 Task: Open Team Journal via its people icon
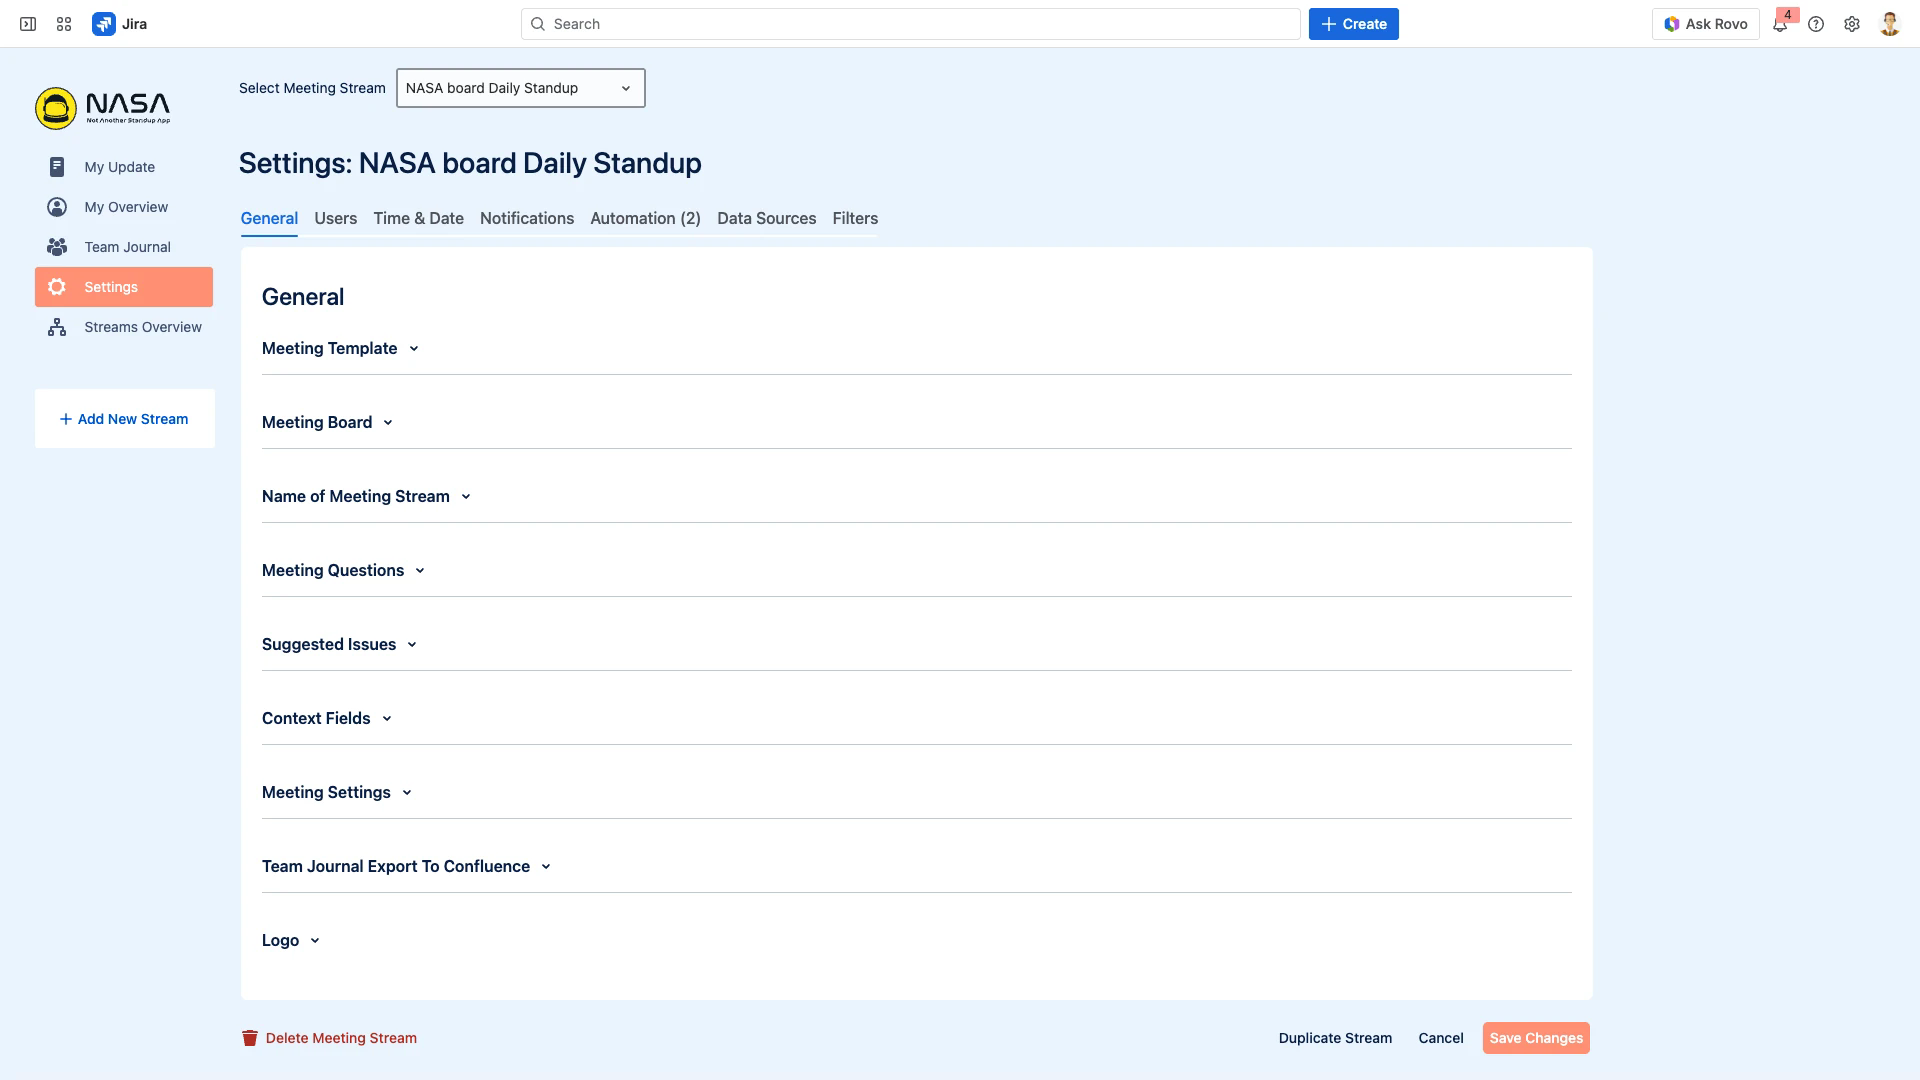coord(57,247)
